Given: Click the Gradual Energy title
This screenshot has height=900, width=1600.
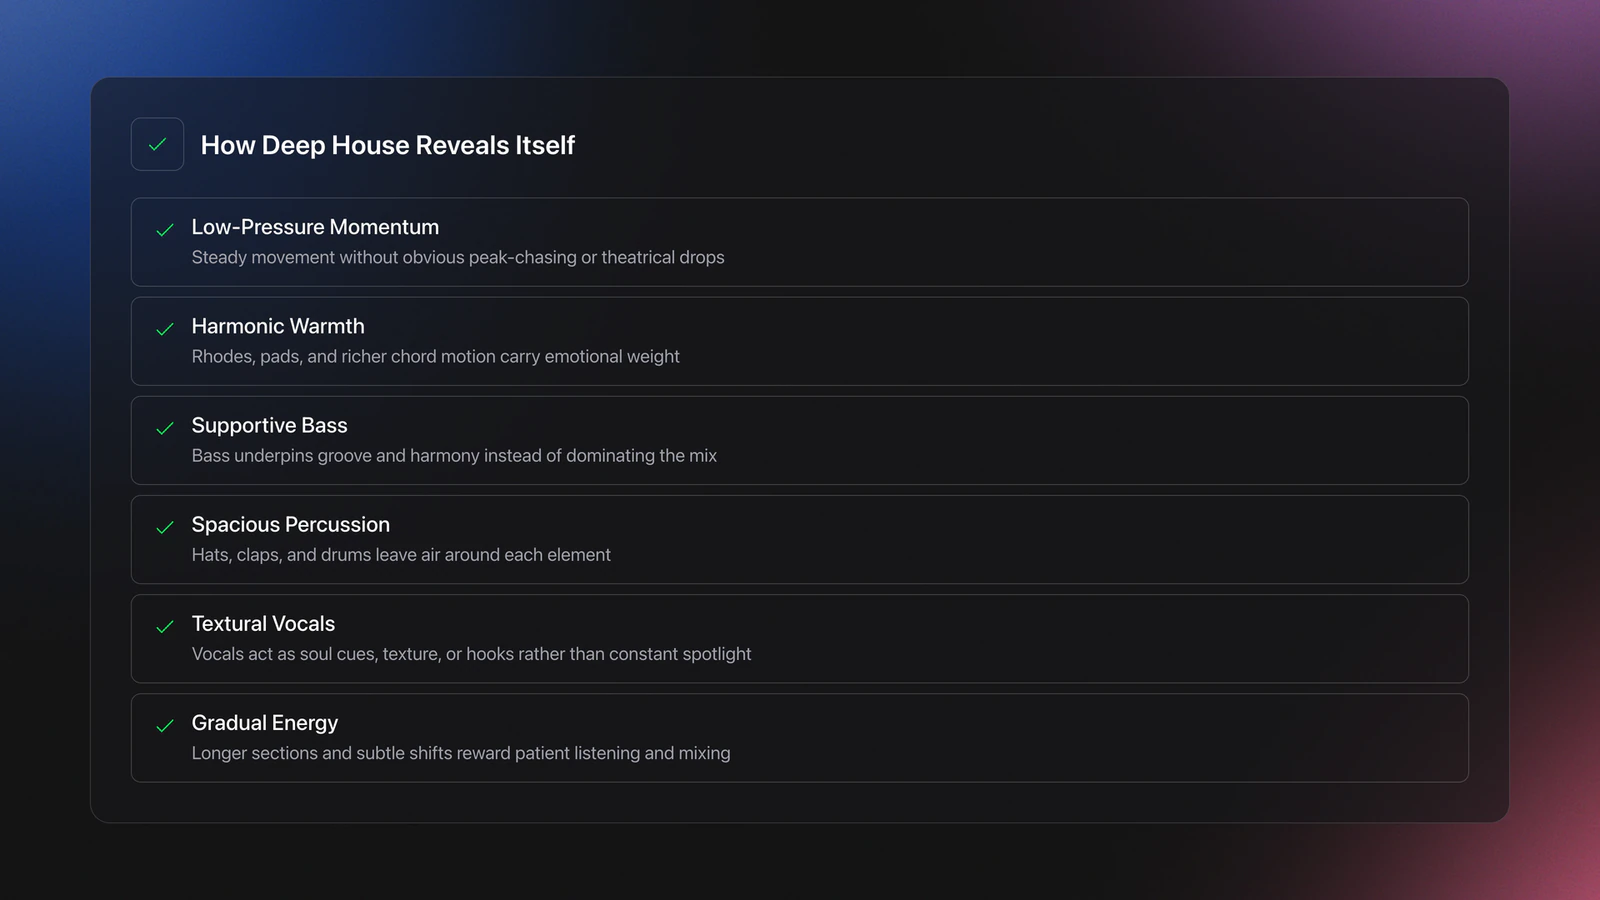Looking at the screenshot, I should tap(265, 722).
